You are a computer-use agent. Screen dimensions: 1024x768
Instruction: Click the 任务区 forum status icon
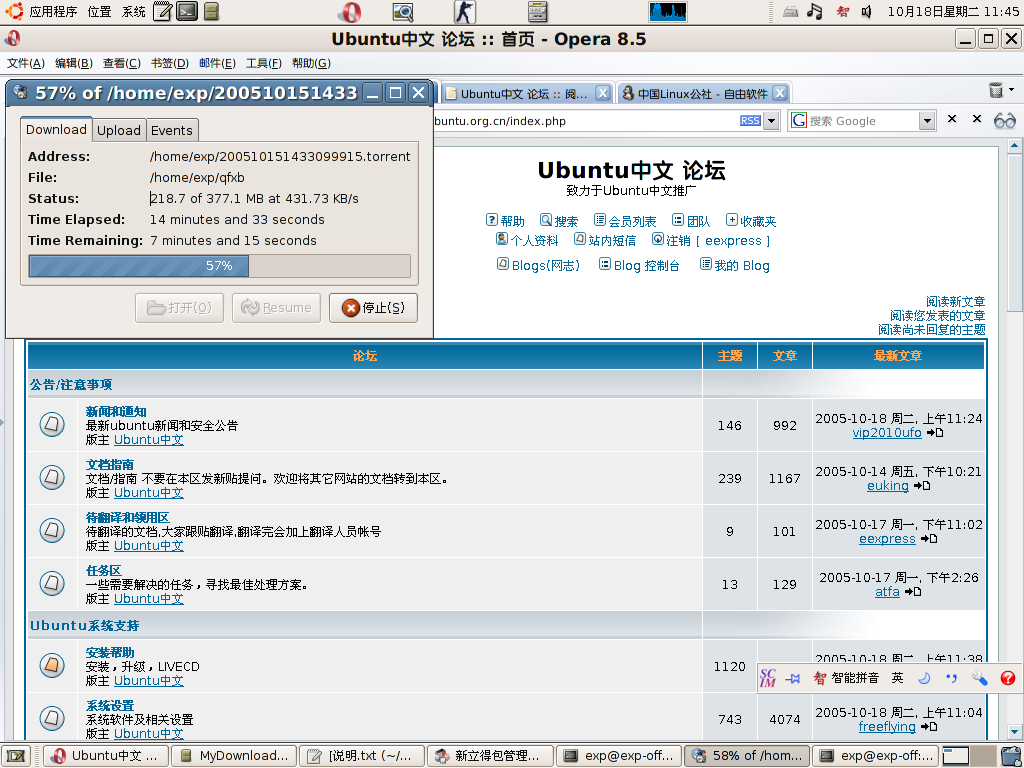[x=52, y=583]
